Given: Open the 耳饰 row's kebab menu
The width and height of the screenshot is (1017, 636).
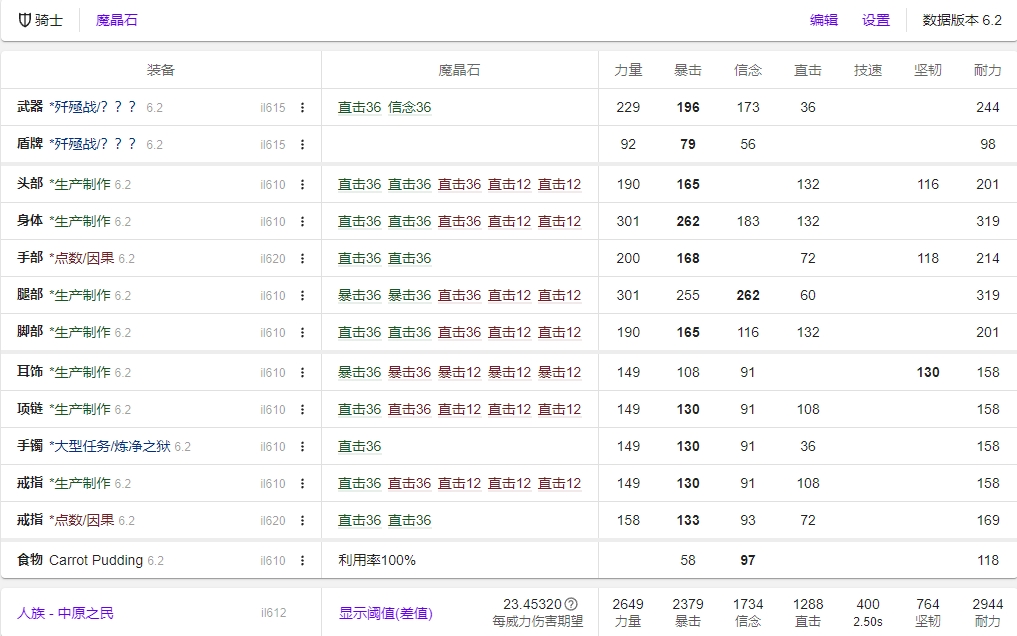Looking at the screenshot, I should [304, 371].
